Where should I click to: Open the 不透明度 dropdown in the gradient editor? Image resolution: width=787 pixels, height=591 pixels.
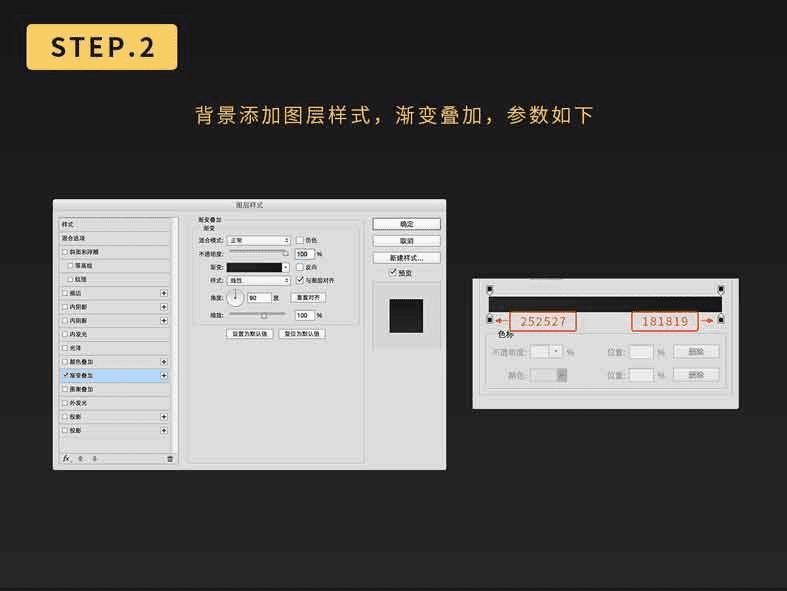click(556, 352)
